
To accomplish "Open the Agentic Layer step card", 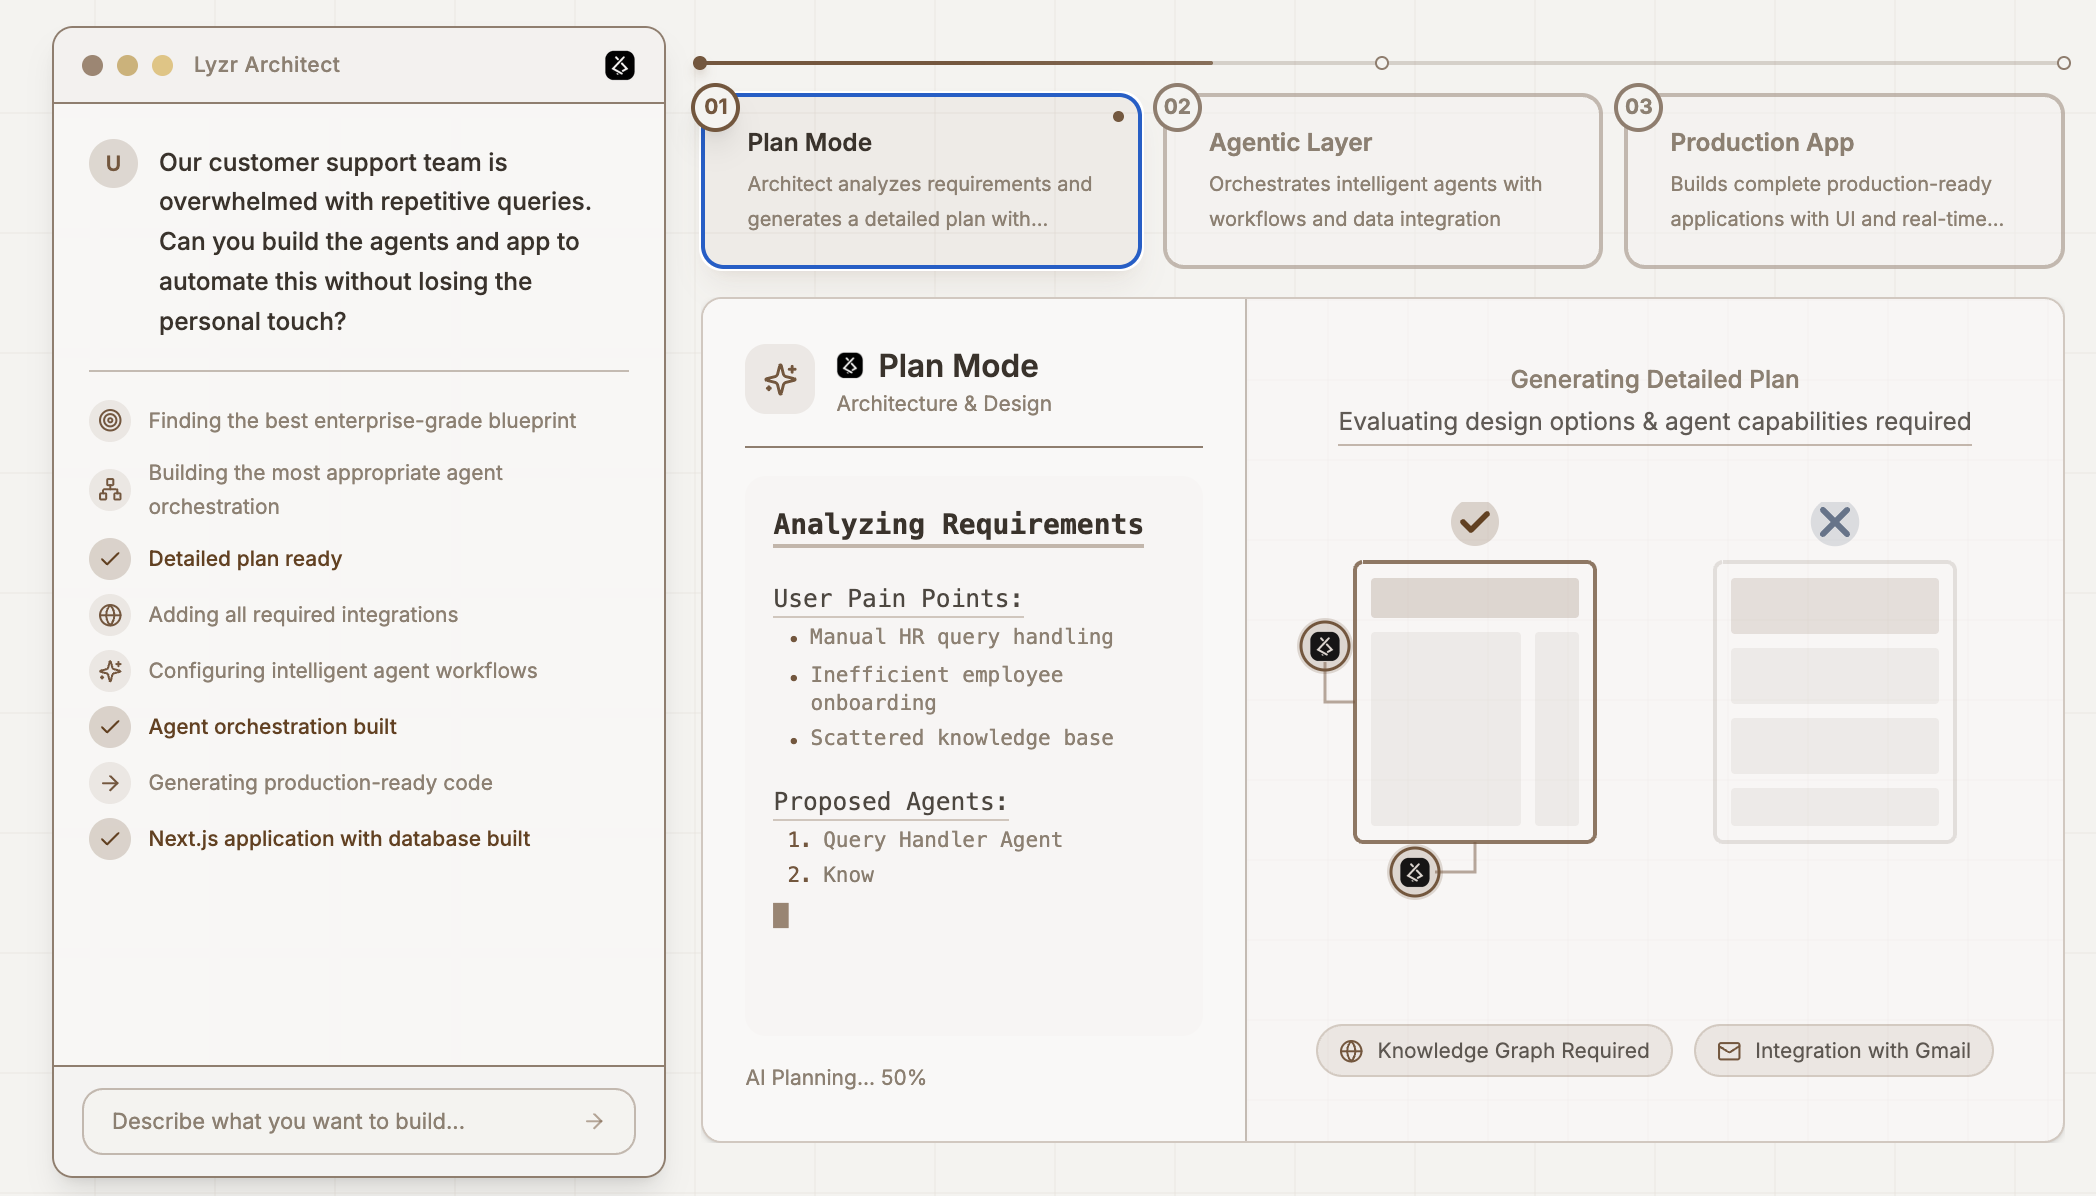I will 1382,181.
